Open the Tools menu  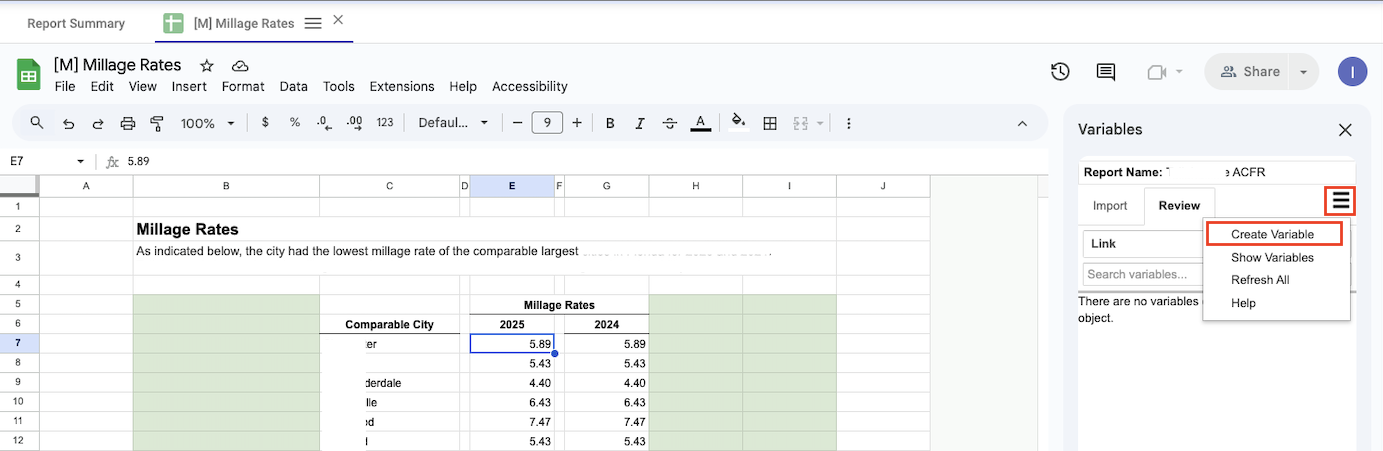[339, 86]
